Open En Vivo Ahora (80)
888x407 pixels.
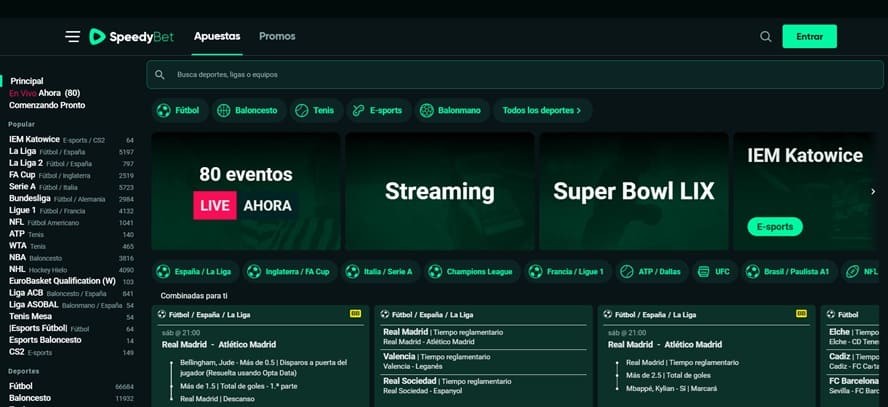click(44, 93)
